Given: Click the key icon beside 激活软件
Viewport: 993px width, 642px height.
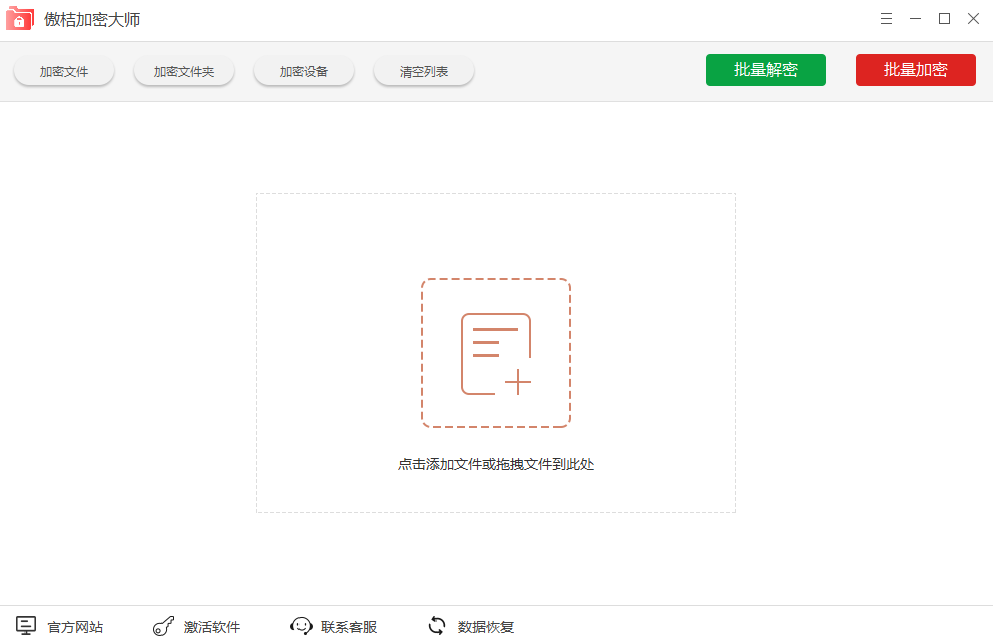Looking at the screenshot, I should tap(162, 626).
